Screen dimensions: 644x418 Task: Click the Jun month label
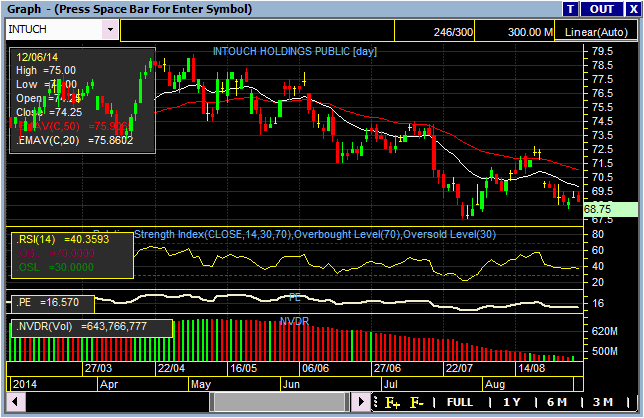(291, 385)
